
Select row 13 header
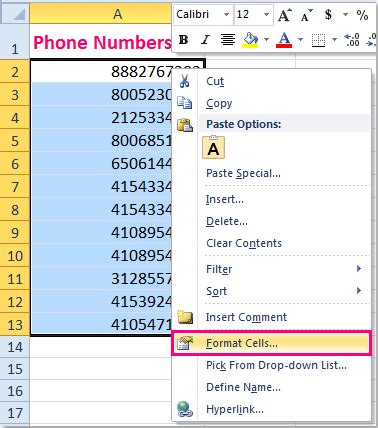[15, 325]
